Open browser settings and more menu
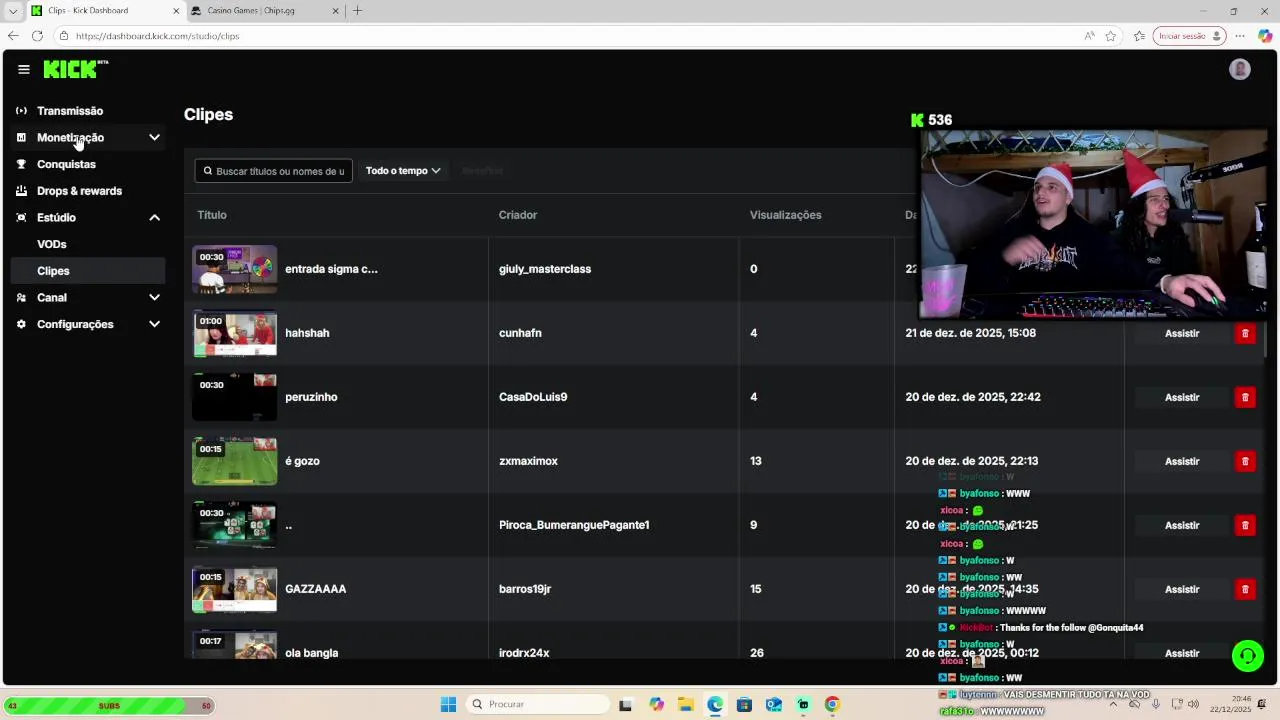1280x720 pixels. click(x=1240, y=36)
